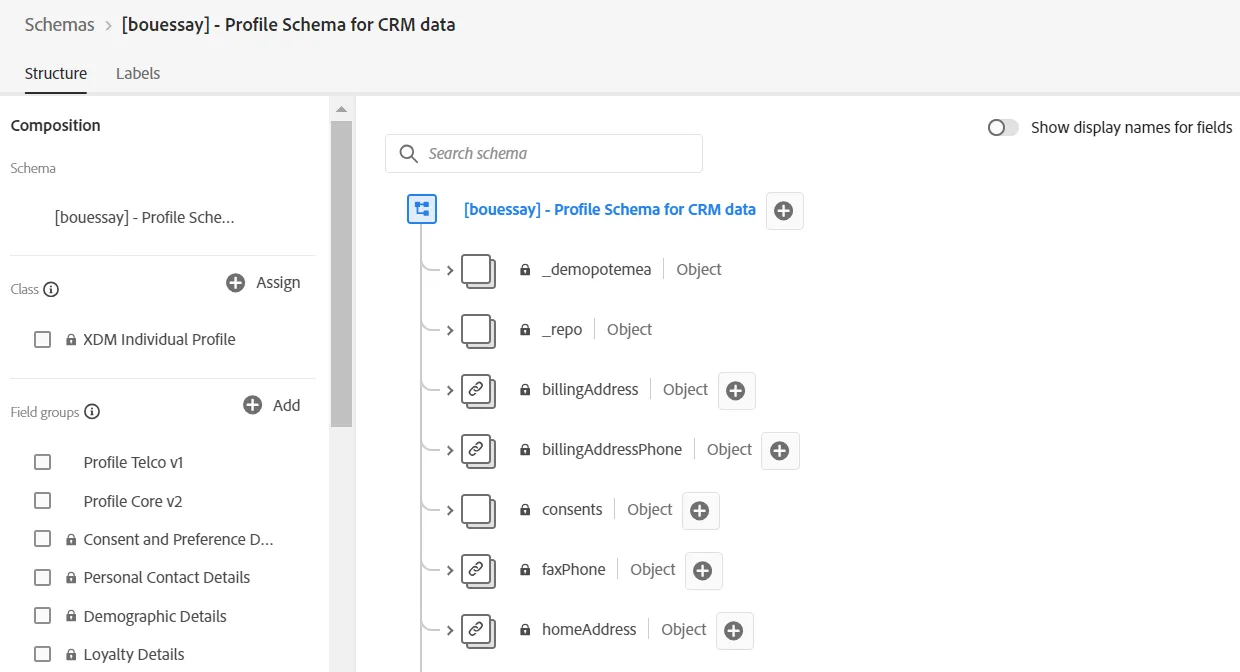Expand the billingAddressPhone node
The image size is (1240, 672).
click(x=450, y=451)
